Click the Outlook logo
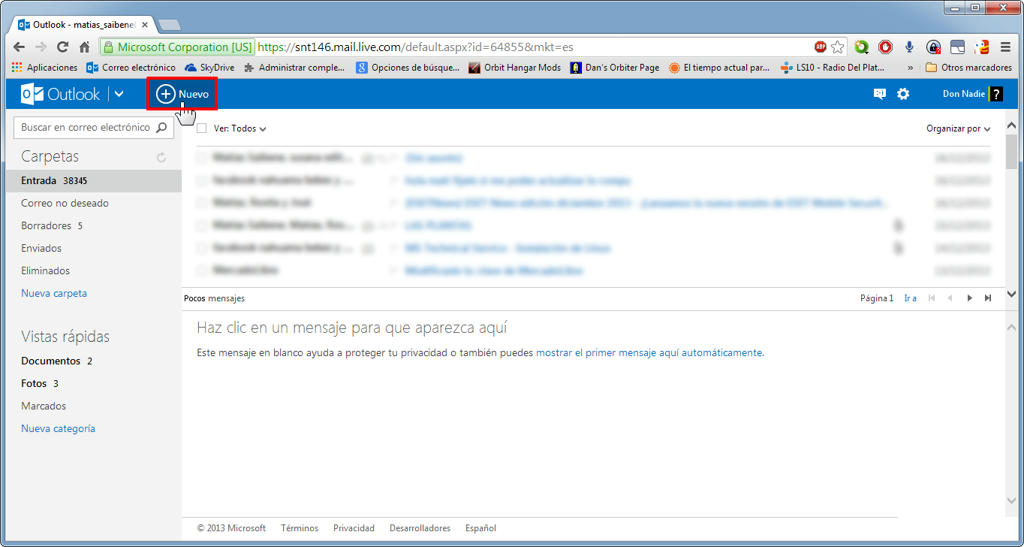Viewport: 1024px width, 547px height. pos(60,94)
